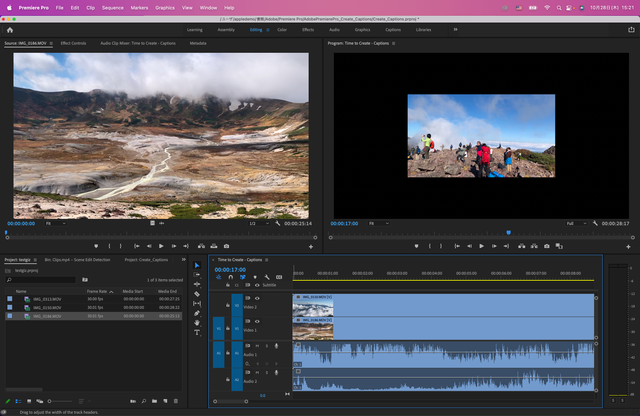Viewport: 640px width, 416px height.
Task: Open Program monitor wrench settings
Action: tap(595, 223)
